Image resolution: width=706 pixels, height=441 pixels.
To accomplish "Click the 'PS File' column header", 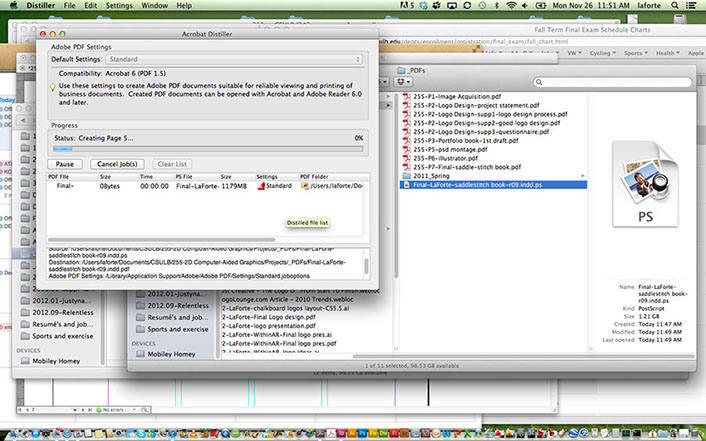I will click(x=184, y=177).
